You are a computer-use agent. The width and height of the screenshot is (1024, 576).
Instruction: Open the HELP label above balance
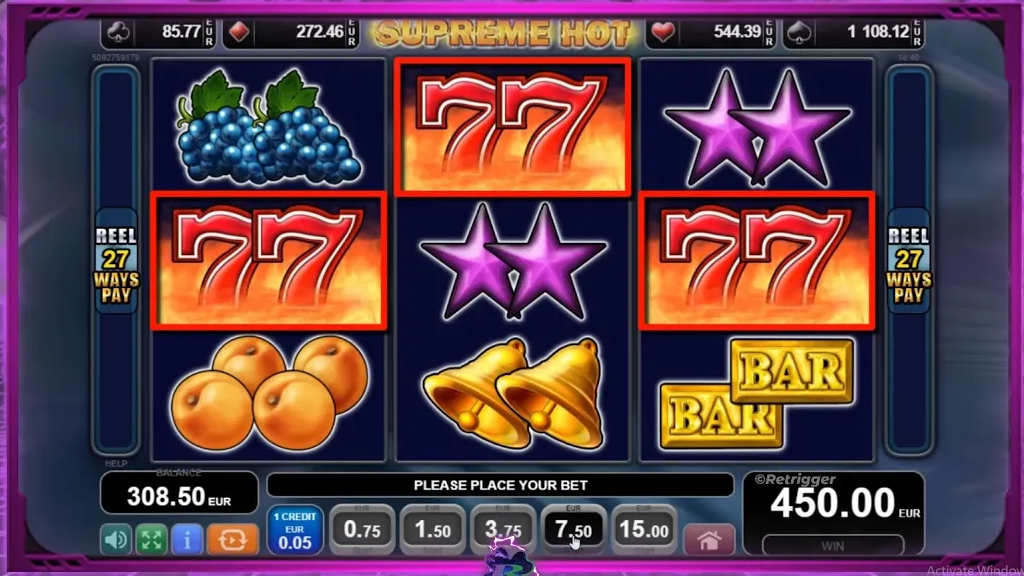tap(116, 464)
